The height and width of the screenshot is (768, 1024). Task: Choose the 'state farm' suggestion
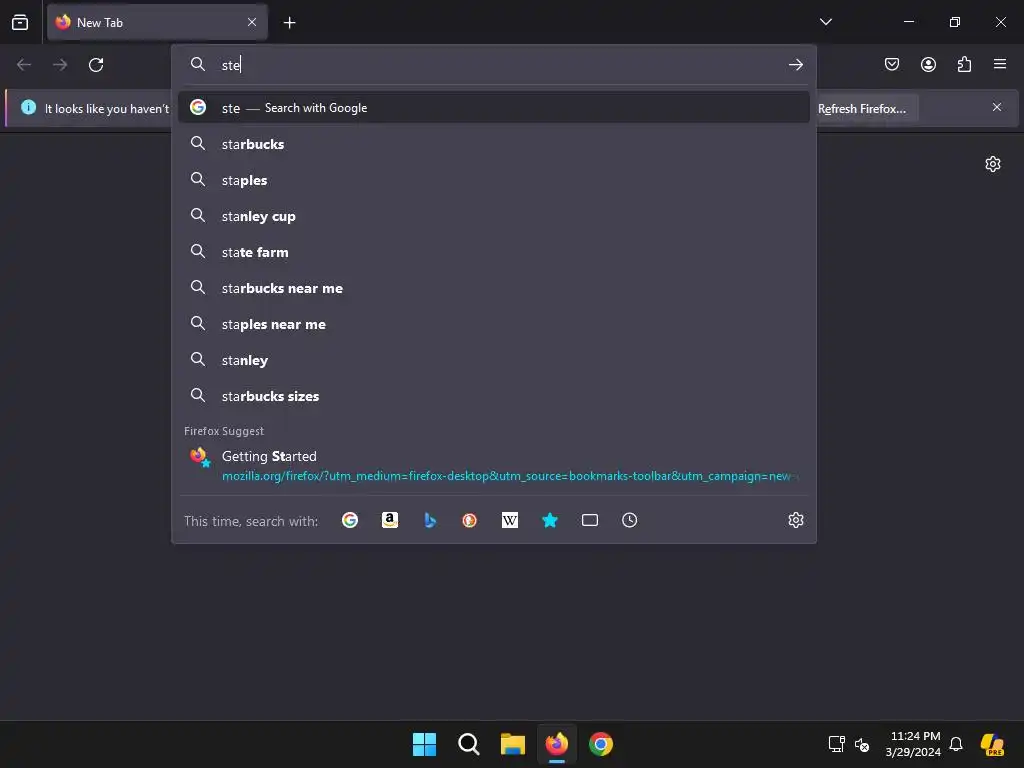click(494, 251)
